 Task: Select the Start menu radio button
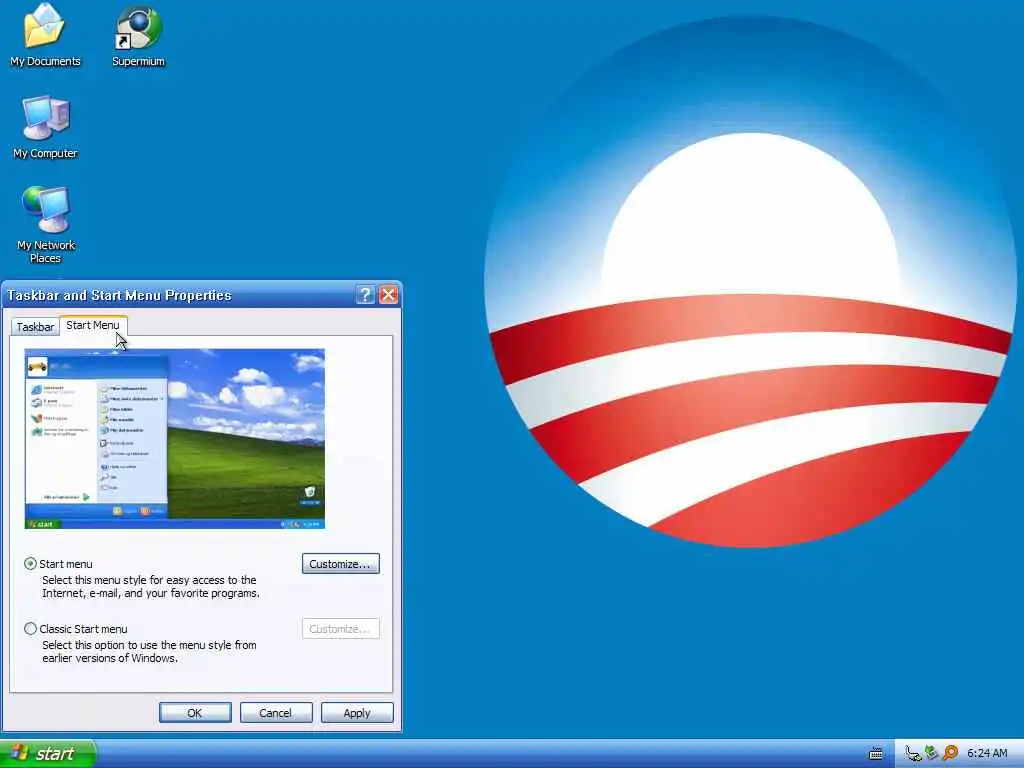click(30, 564)
